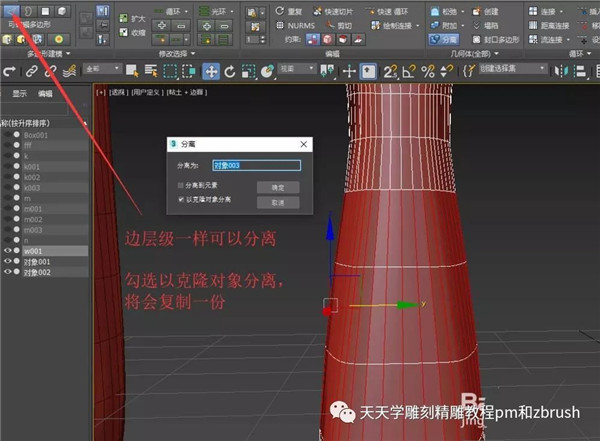Viewport: 600px width, 441px height.
Task: Click the 塌陷 Collapse button
Action: coord(486,25)
